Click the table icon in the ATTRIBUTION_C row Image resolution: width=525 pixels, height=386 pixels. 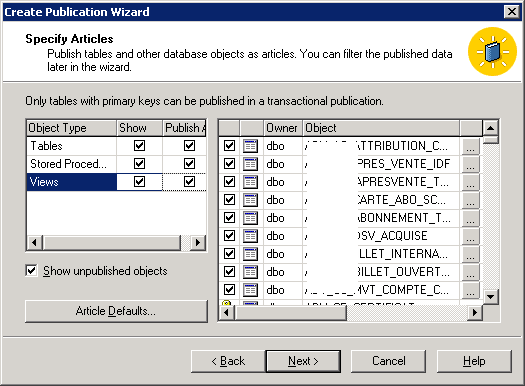pos(250,146)
